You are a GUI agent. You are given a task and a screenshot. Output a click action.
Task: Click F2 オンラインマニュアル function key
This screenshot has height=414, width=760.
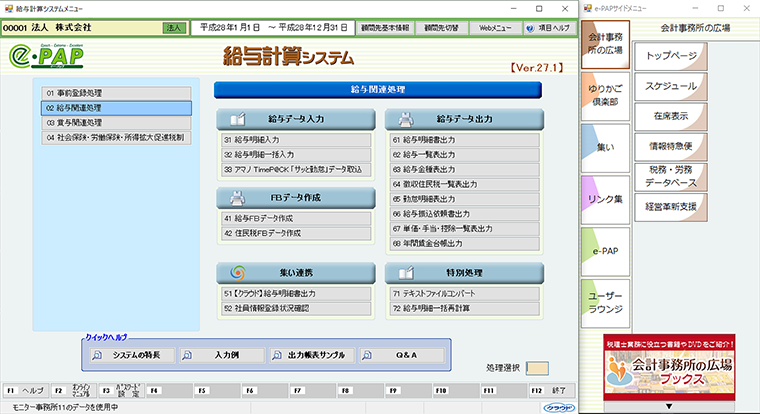[x=74, y=391]
